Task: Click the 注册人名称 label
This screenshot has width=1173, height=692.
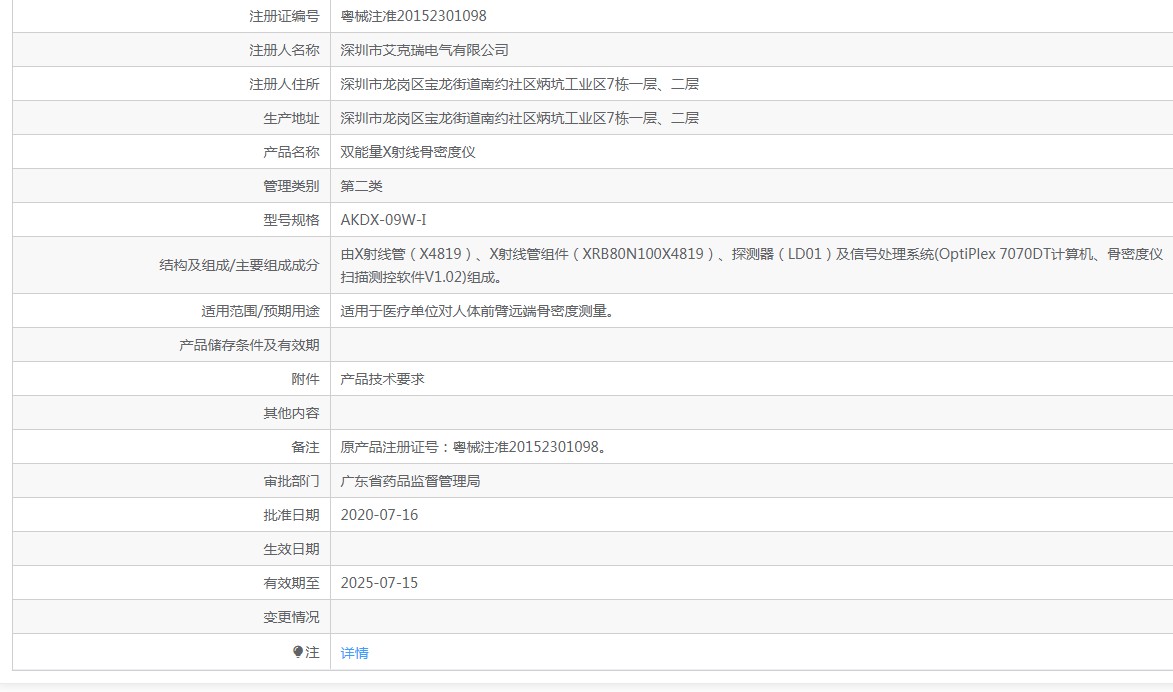Action: click(284, 50)
